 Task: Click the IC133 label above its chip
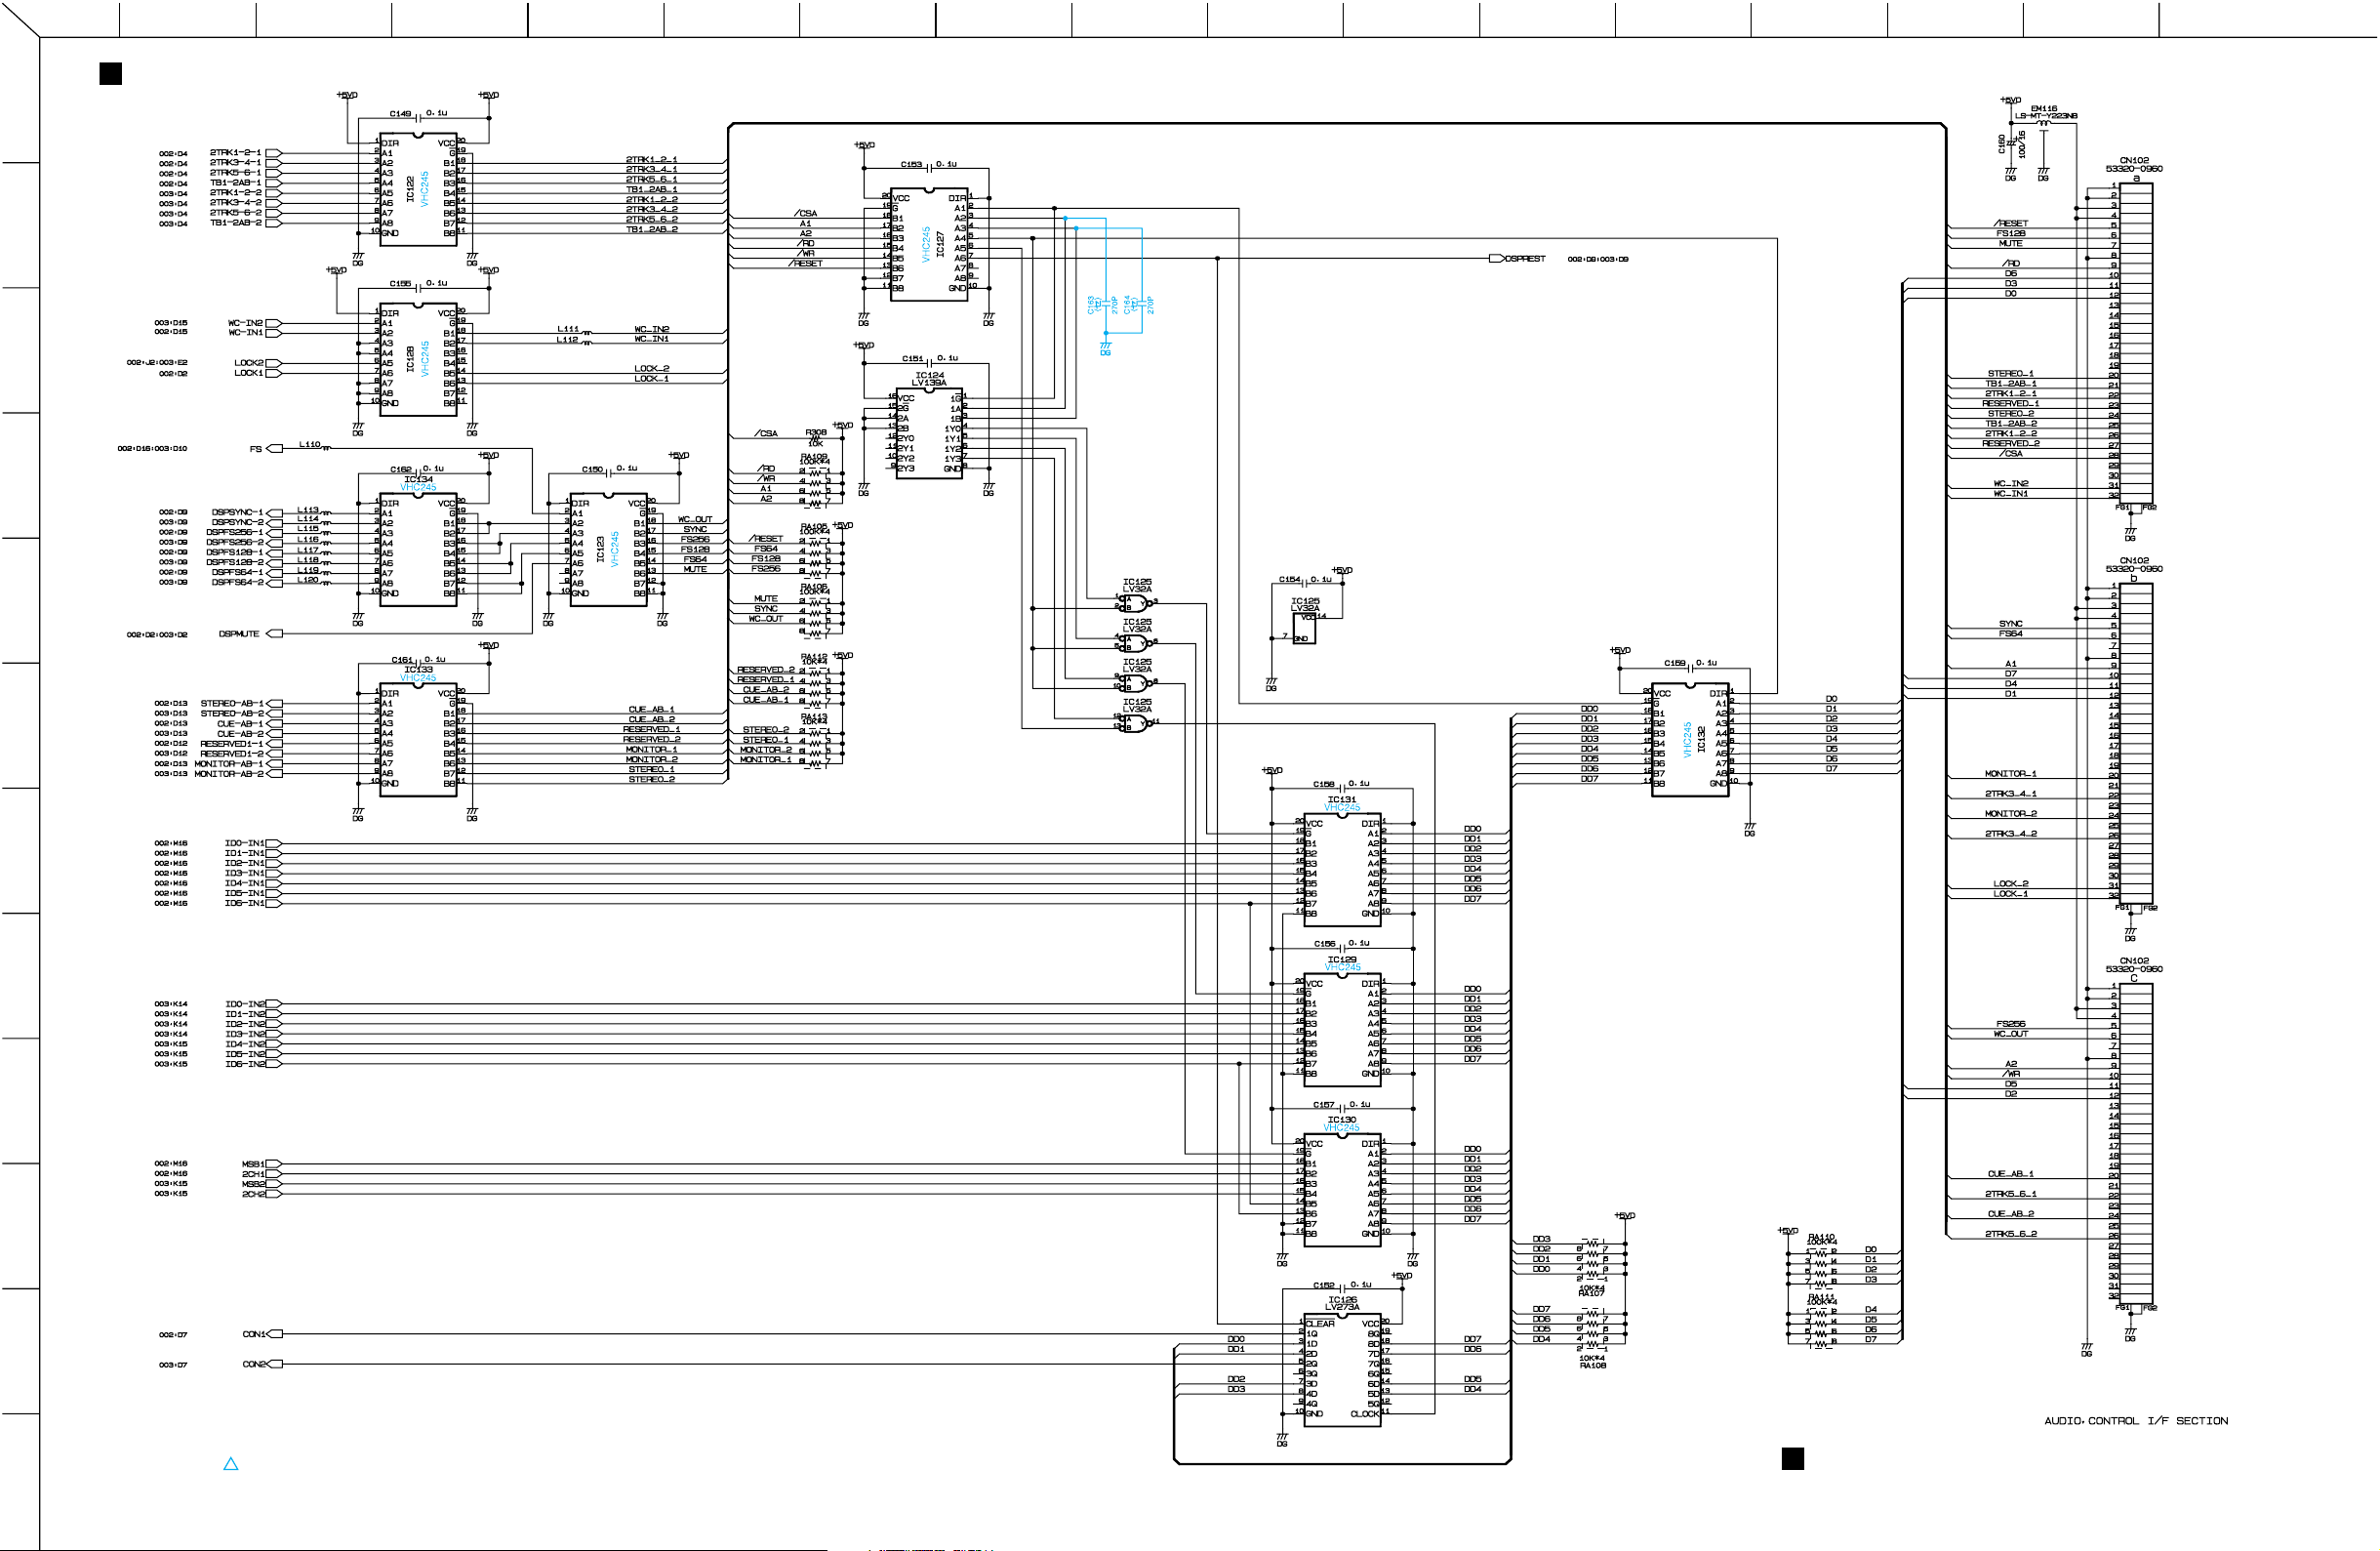(419, 669)
